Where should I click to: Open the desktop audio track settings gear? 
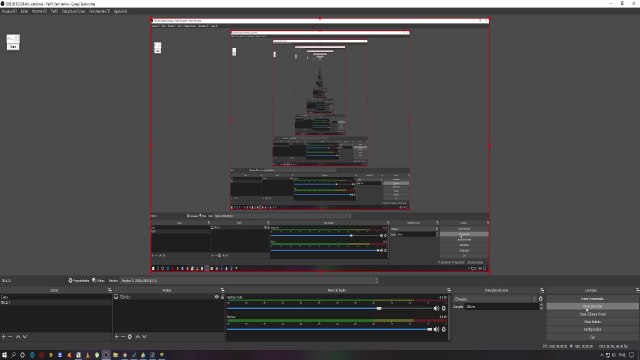click(x=444, y=309)
